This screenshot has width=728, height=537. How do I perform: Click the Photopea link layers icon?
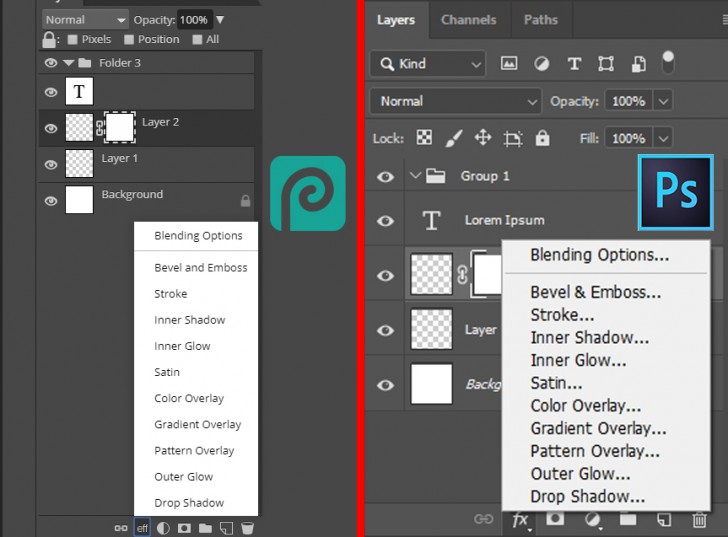pos(121,528)
